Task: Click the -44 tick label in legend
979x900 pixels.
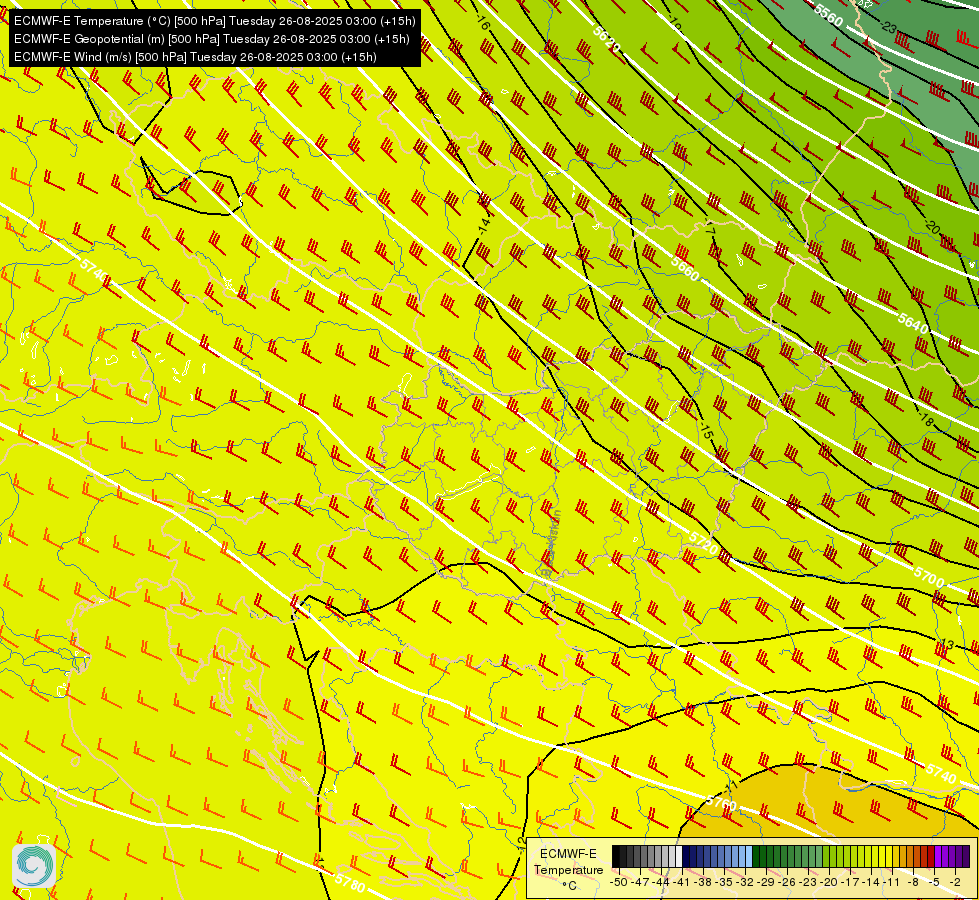Action: pos(661,882)
